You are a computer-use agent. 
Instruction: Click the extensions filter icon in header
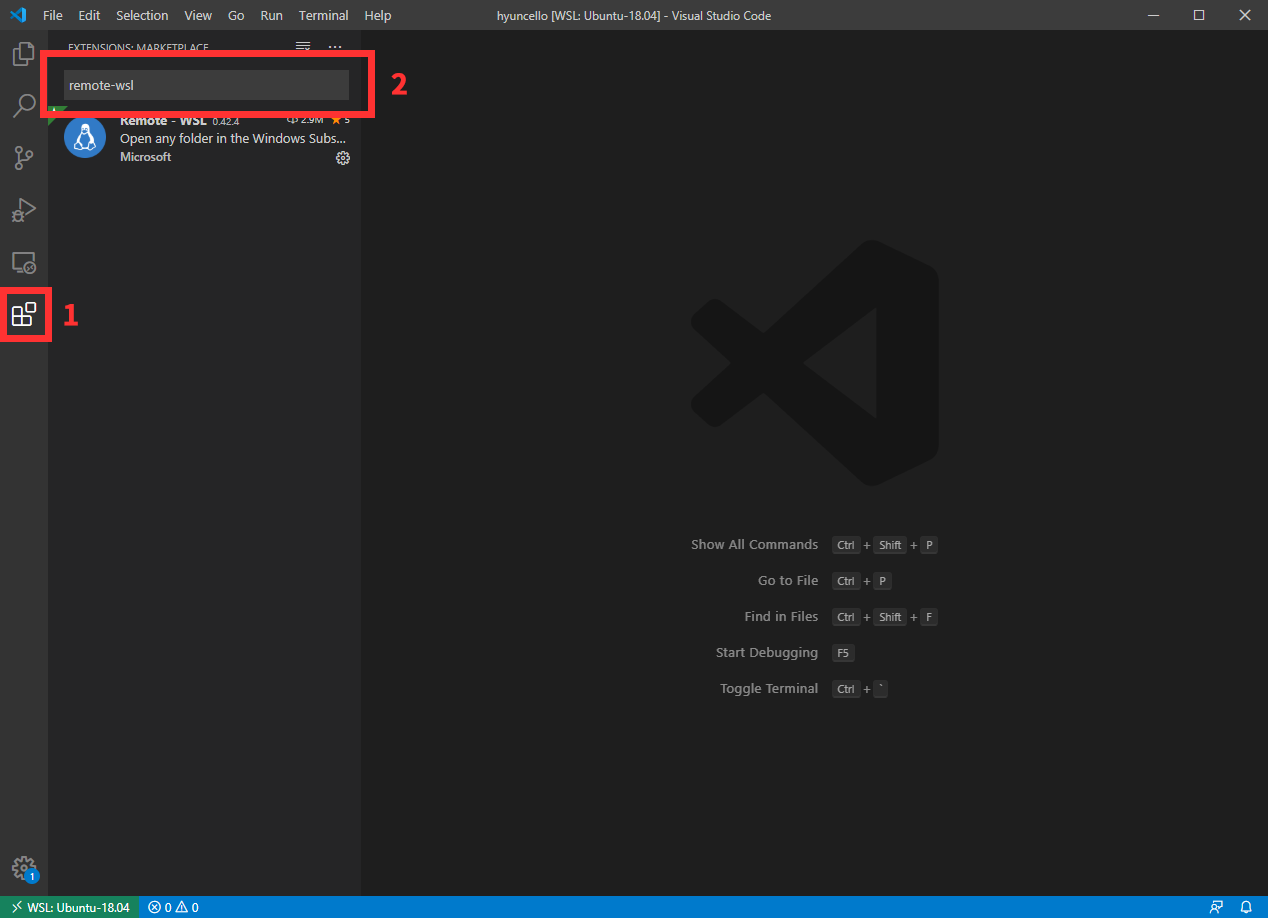tap(303, 46)
